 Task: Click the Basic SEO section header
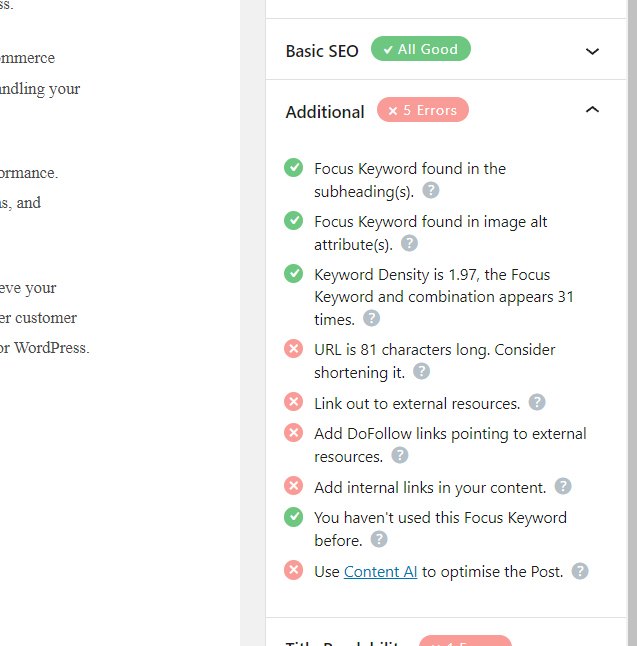coord(322,51)
